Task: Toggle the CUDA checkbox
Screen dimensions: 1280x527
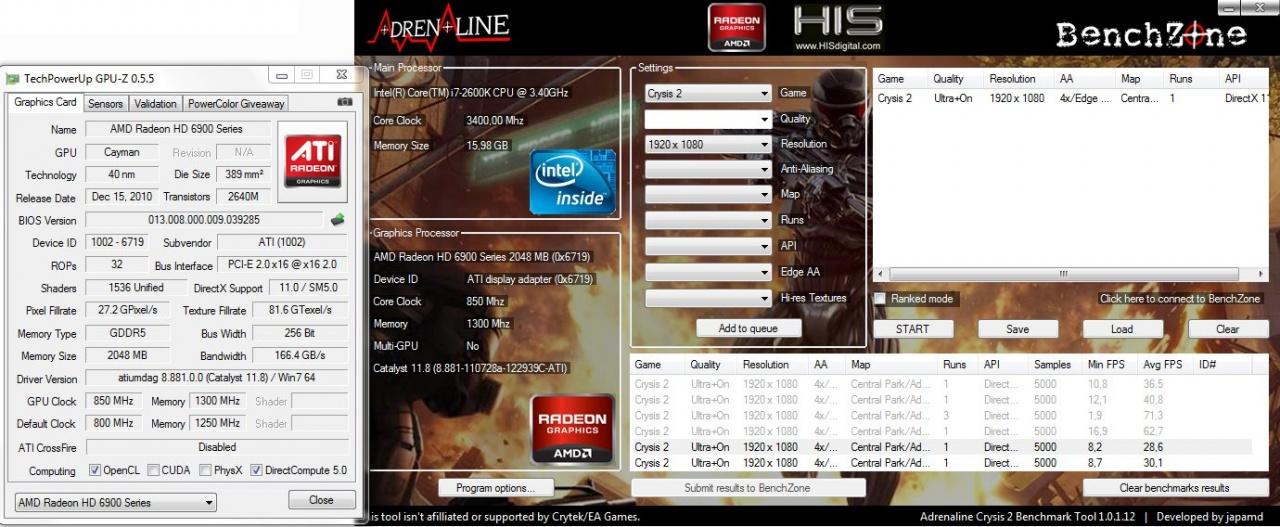Action: click(x=154, y=470)
